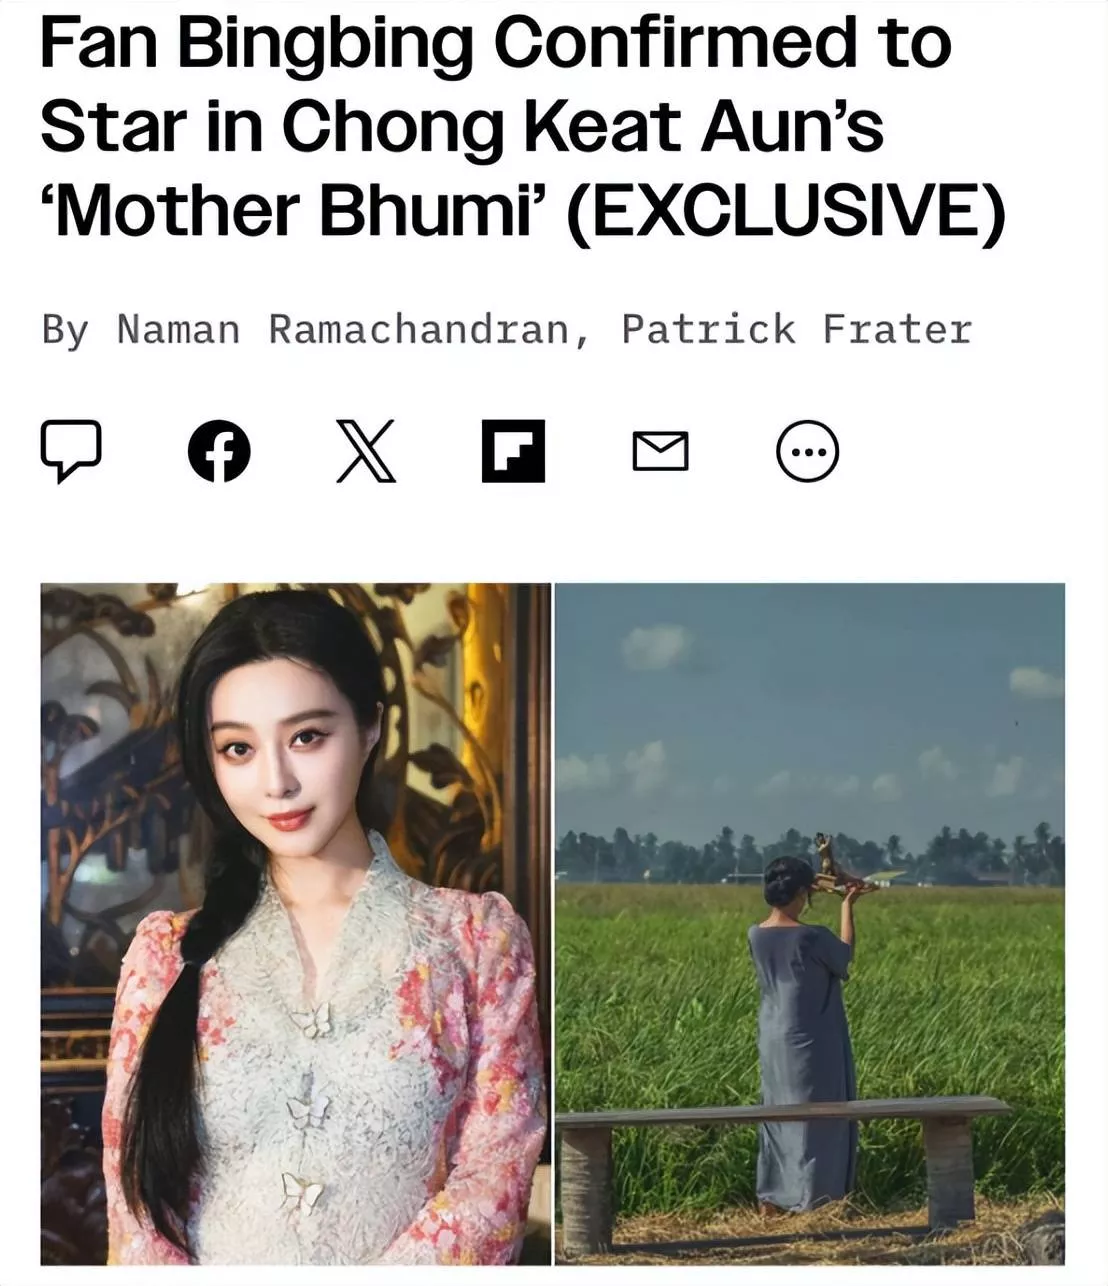Share the article on X

coord(366,452)
